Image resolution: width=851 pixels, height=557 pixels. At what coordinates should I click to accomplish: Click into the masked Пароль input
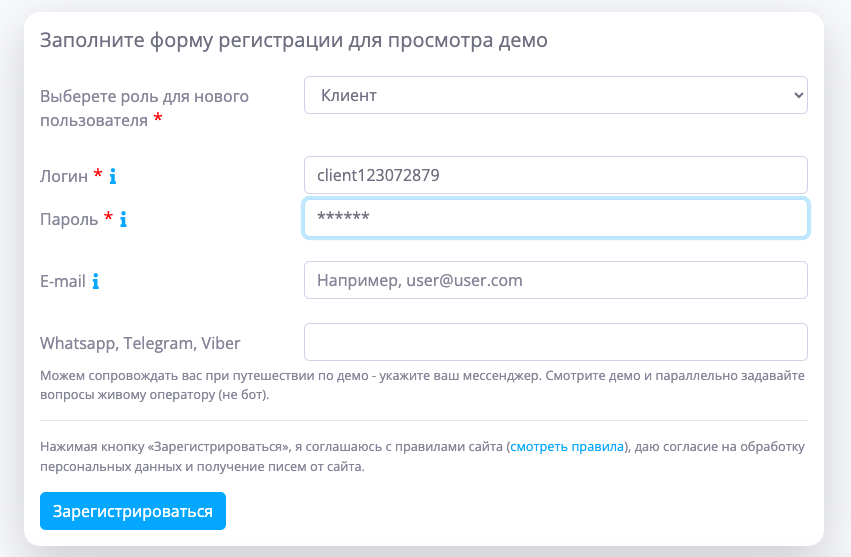[555, 218]
